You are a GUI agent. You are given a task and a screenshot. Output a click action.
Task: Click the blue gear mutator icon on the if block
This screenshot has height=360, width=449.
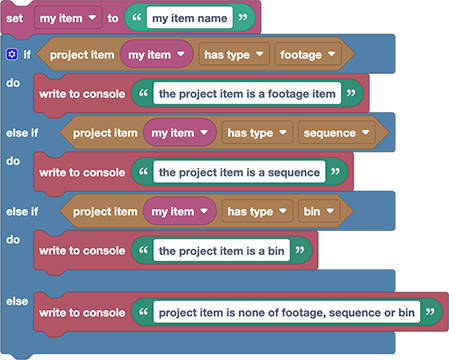coord(12,54)
